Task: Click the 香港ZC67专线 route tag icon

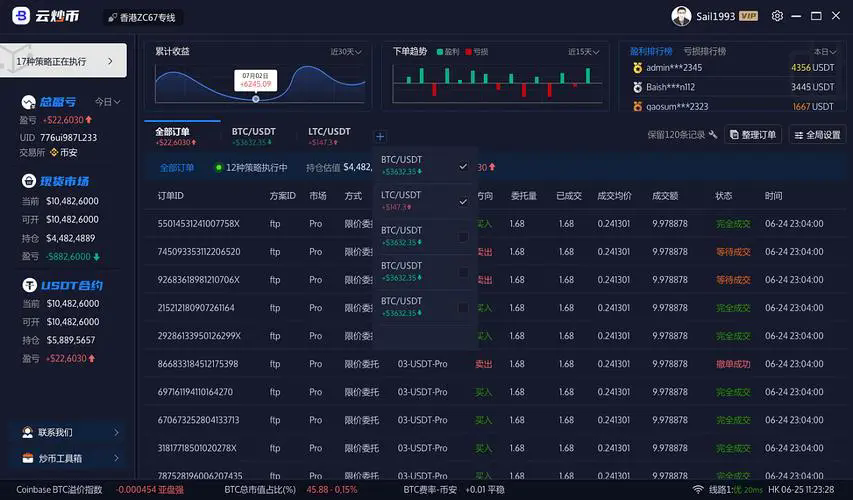Action: tap(110, 17)
